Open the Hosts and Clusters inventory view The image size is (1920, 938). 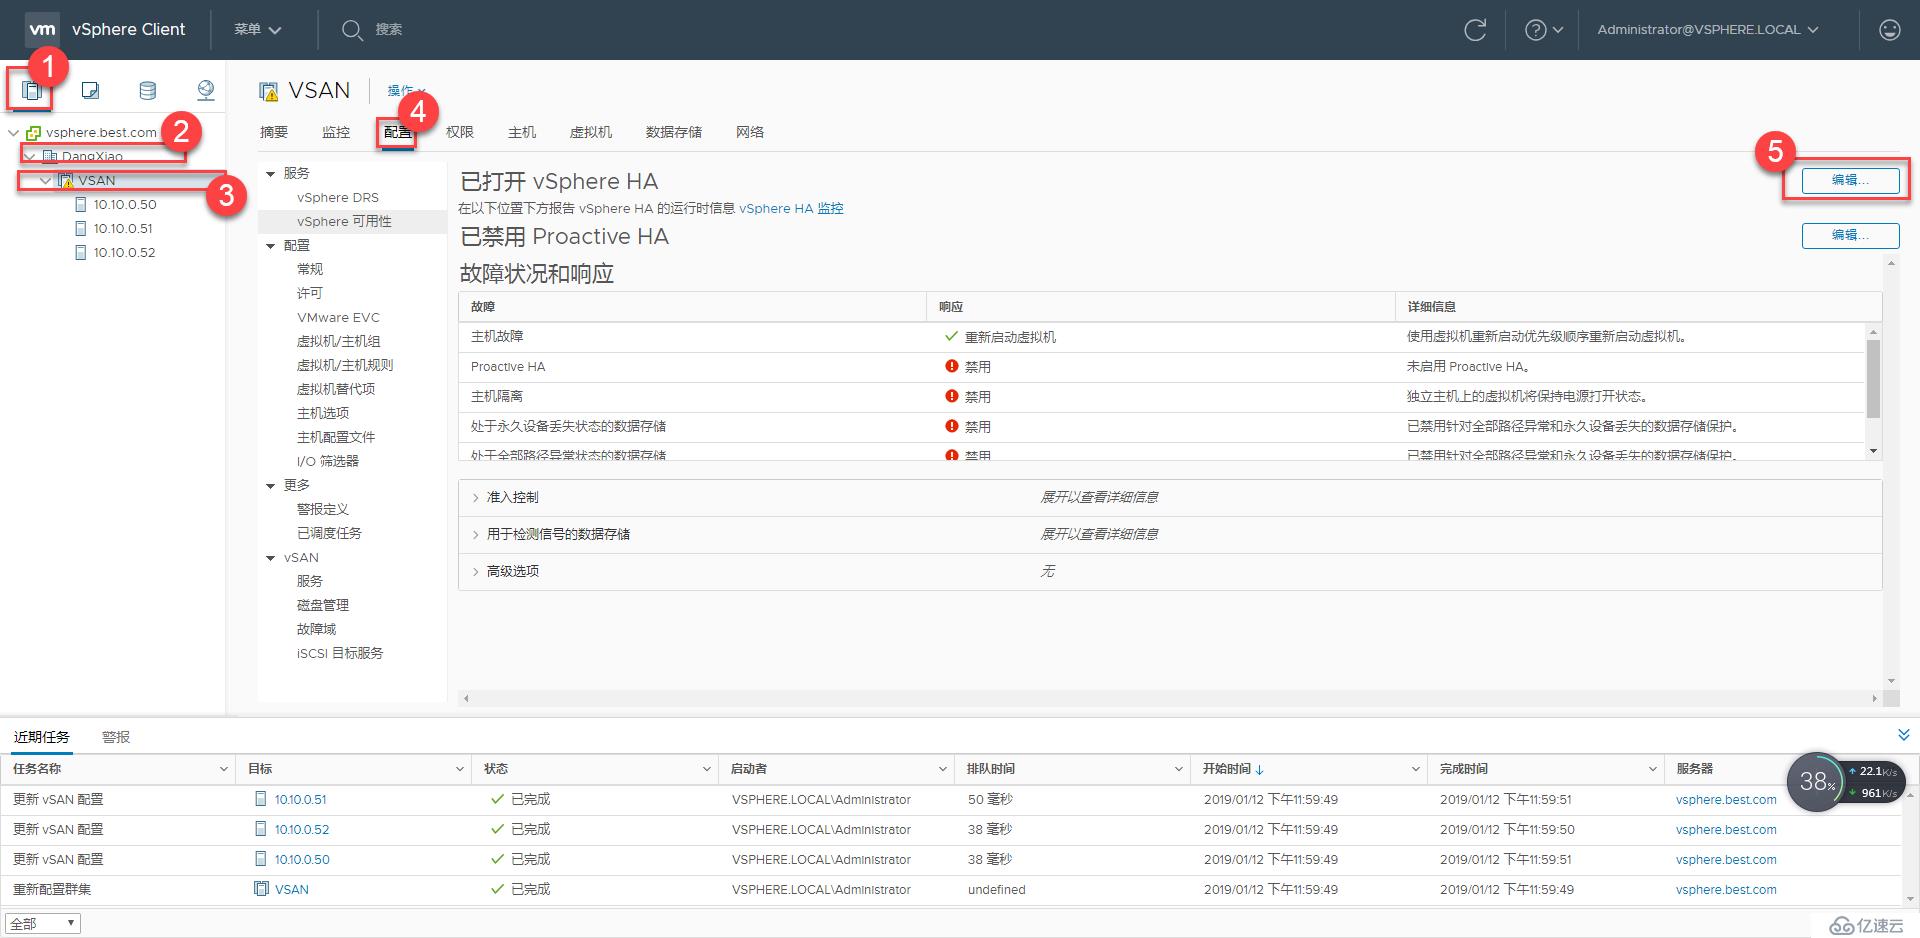click(32, 91)
